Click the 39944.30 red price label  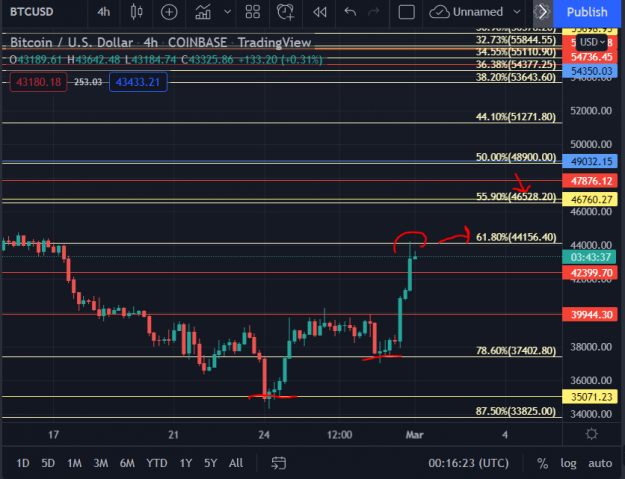click(x=591, y=315)
